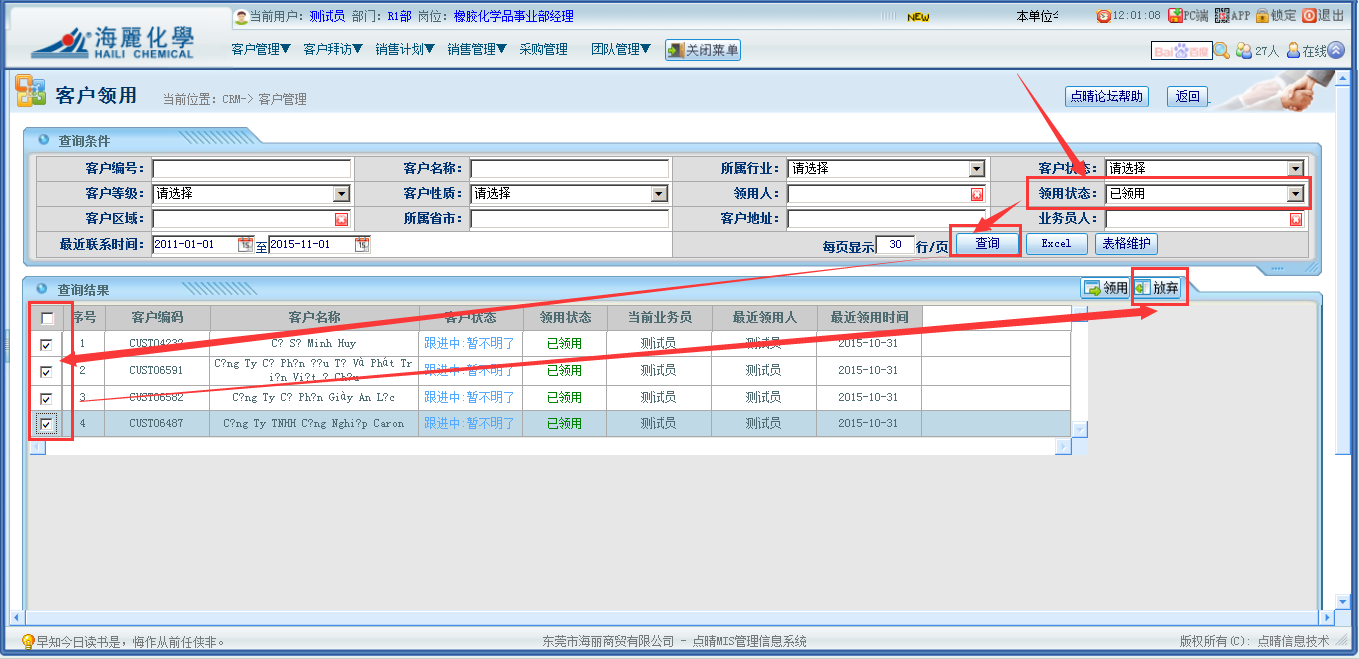Click the 查询 search button
1359x659 pixels.
pos(985,243)
